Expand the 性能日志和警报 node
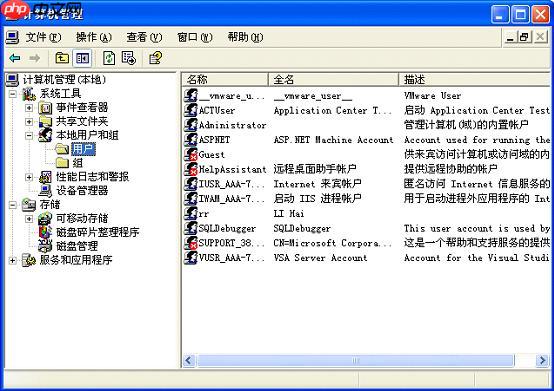The width and height of the screenshot is (554, 391). click(29, 177)
